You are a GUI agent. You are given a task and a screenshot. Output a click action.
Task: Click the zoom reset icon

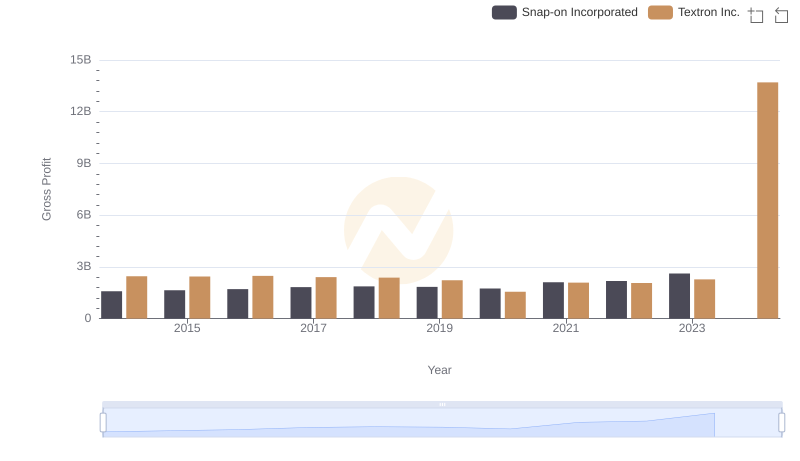pos(781,15)
